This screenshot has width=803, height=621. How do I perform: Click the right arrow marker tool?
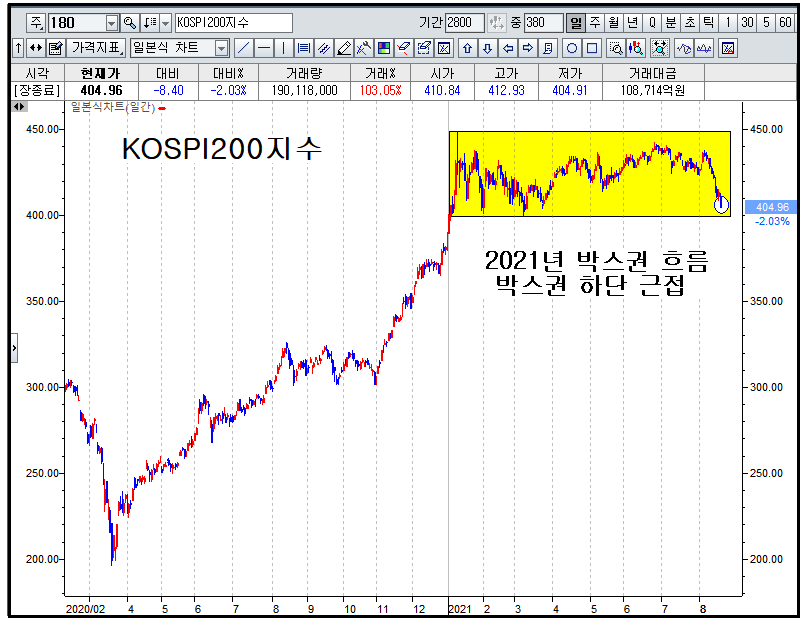pyautogui.click(x=527, y=48)
